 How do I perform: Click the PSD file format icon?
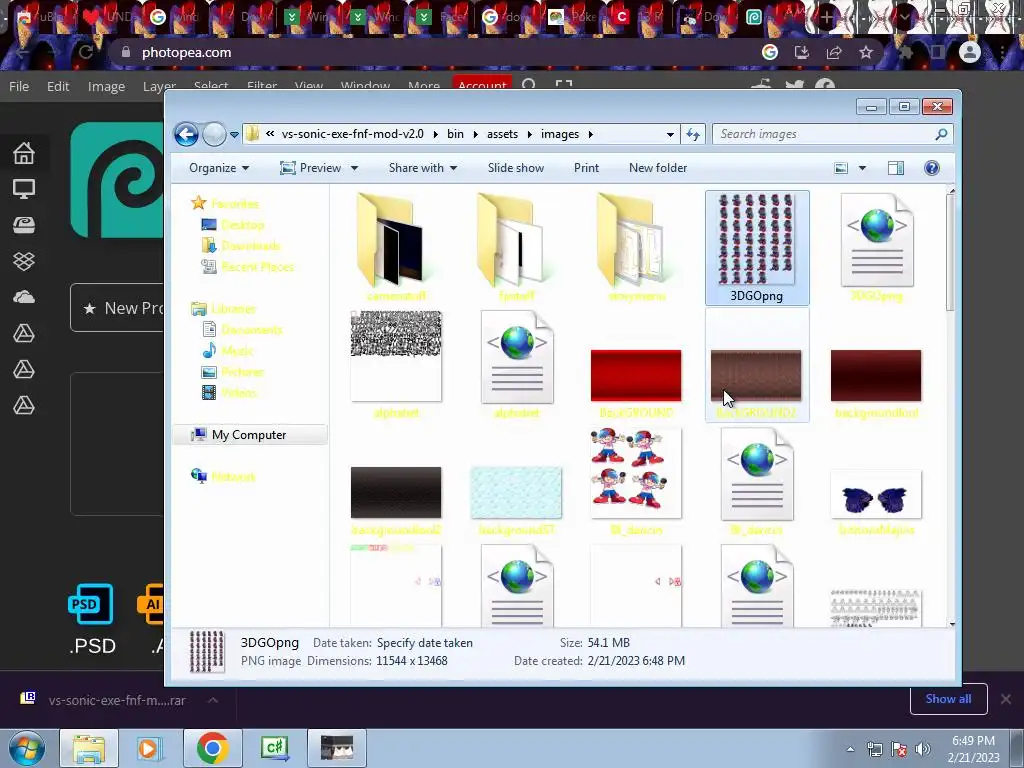pyautogui.click(x=91, y=603)
